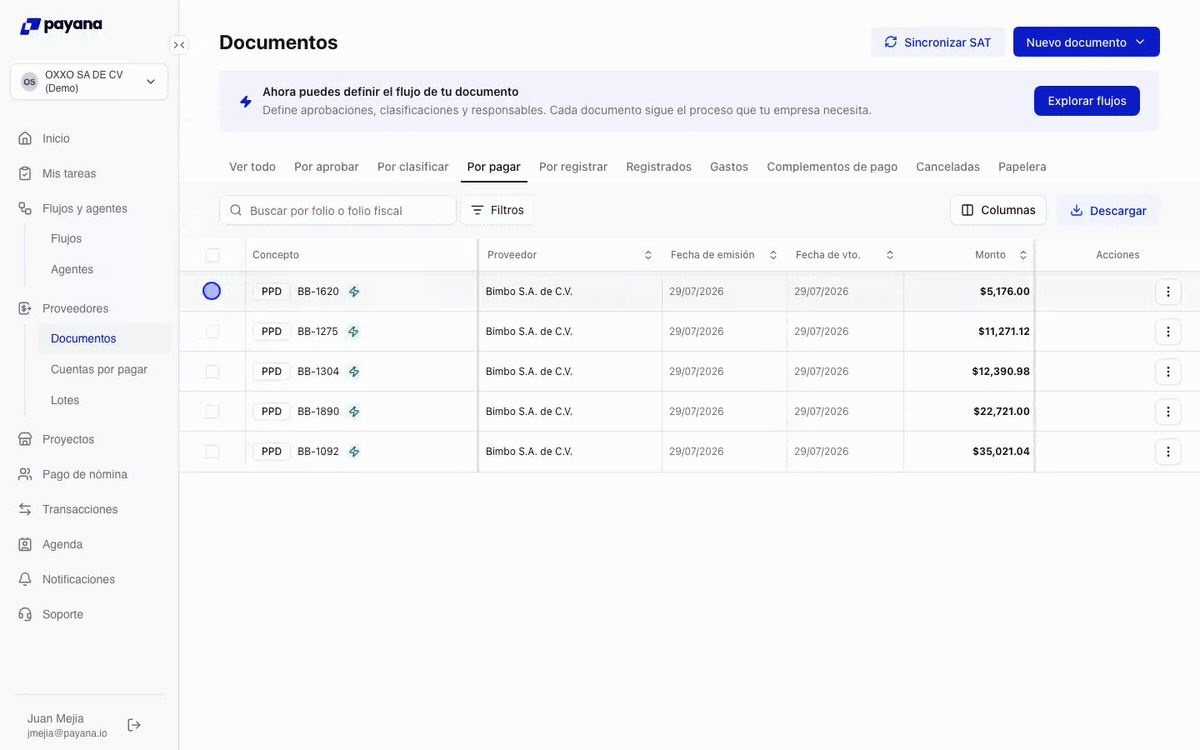Click the $35,021.04 amount cell
The image size is (1200, 750).
tap(969, 452)
